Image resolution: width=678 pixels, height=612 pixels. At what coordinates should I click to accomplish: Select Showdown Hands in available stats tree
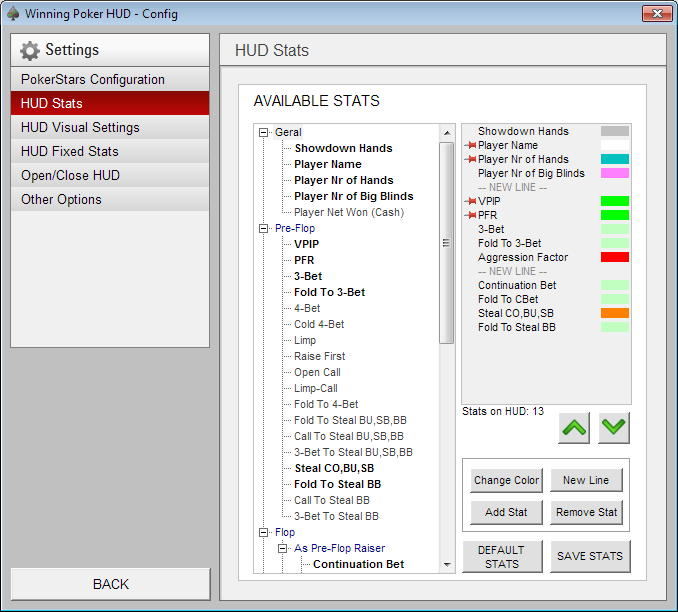pos(343,148)
